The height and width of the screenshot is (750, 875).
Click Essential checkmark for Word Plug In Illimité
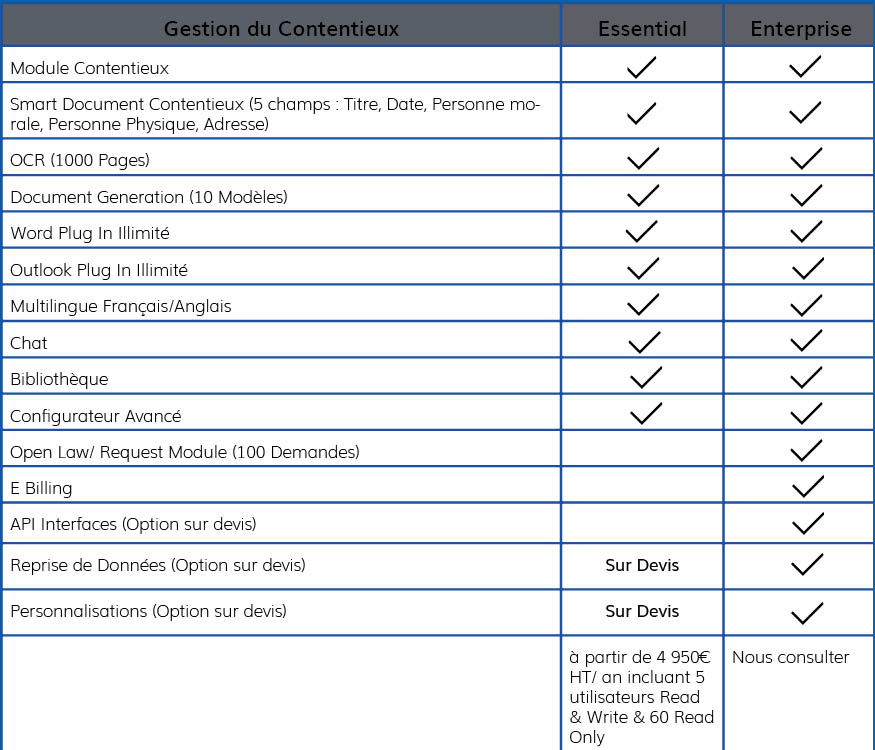[642, 232]
